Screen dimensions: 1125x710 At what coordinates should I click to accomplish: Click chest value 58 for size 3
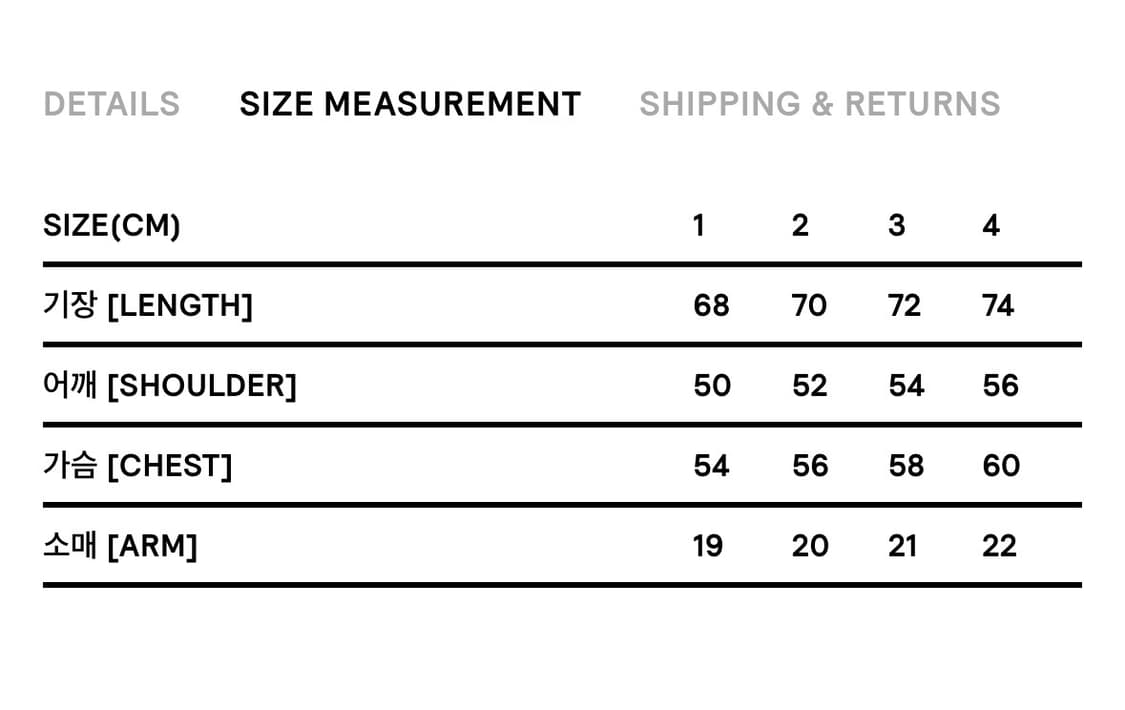coord(906,466)
